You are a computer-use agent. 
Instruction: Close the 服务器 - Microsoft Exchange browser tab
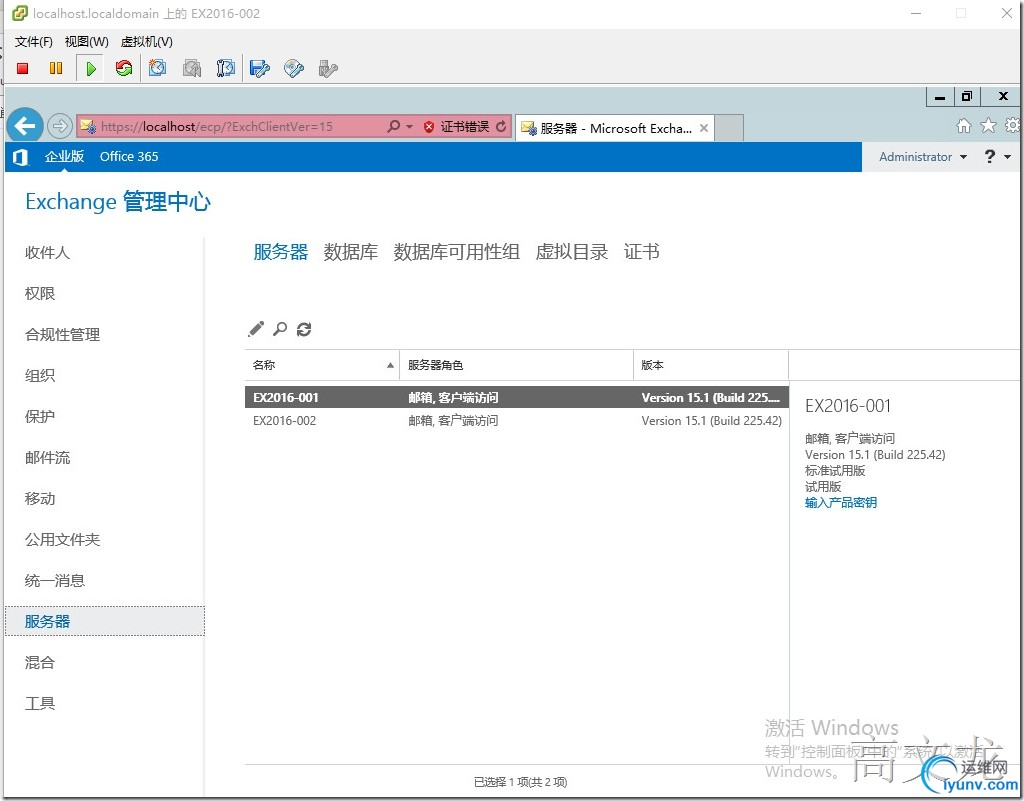pyautogui.click(x=704, y=128)
